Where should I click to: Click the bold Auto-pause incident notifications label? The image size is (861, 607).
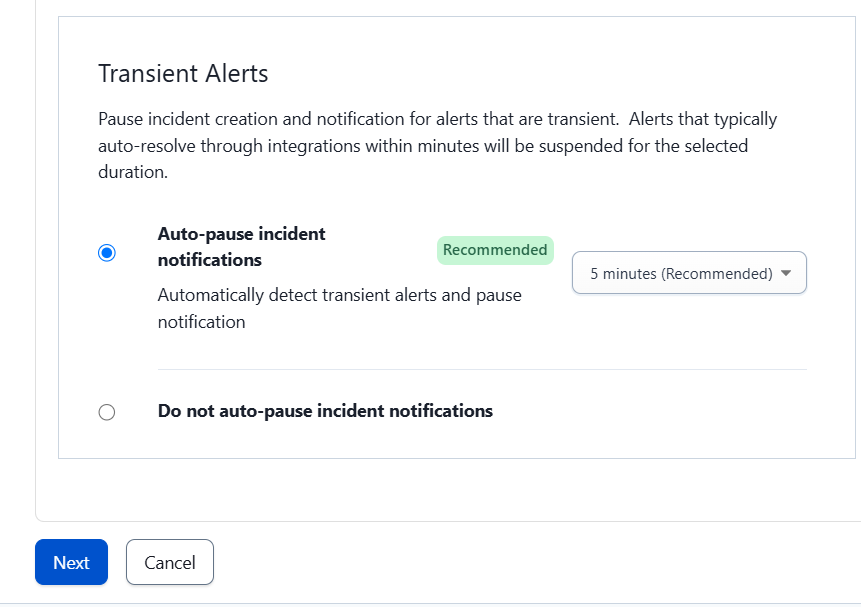point(242,247)
